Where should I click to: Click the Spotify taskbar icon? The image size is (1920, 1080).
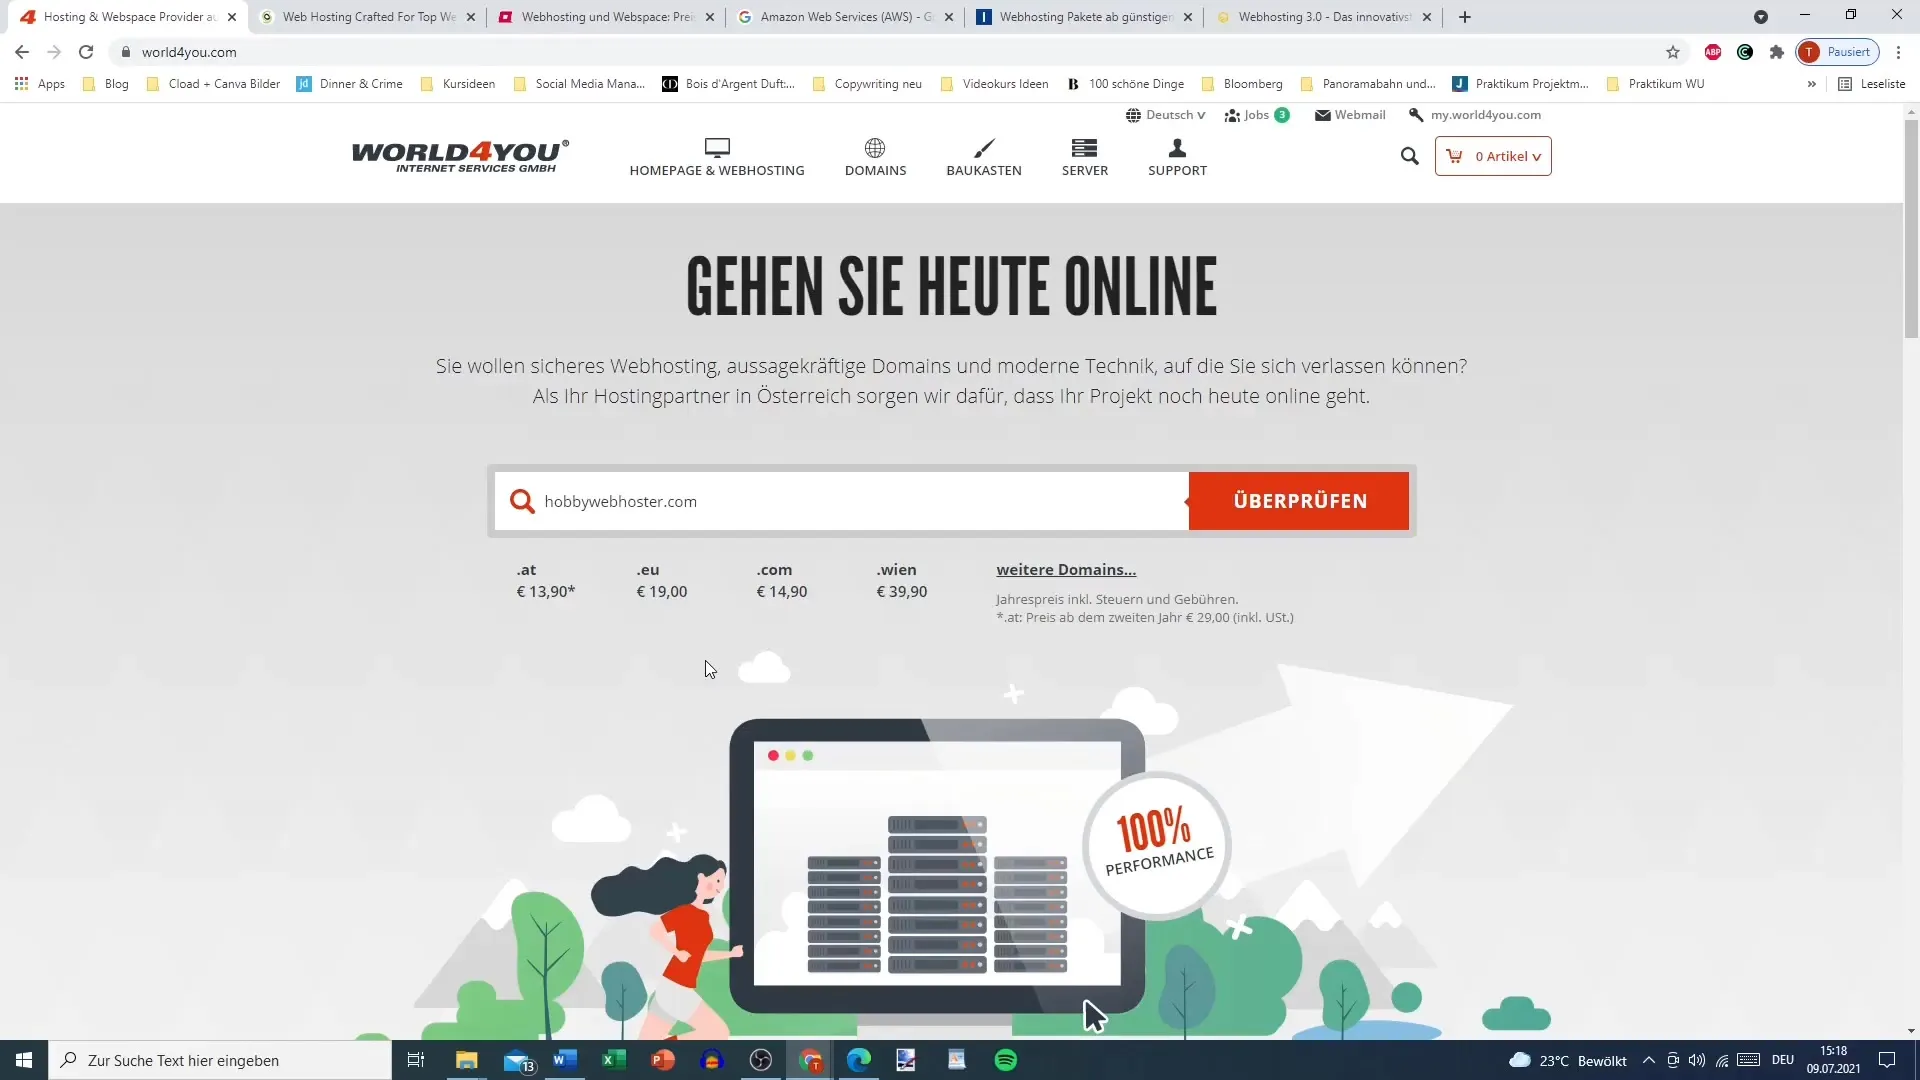pyautogui.click(x=1007, y=1060)
